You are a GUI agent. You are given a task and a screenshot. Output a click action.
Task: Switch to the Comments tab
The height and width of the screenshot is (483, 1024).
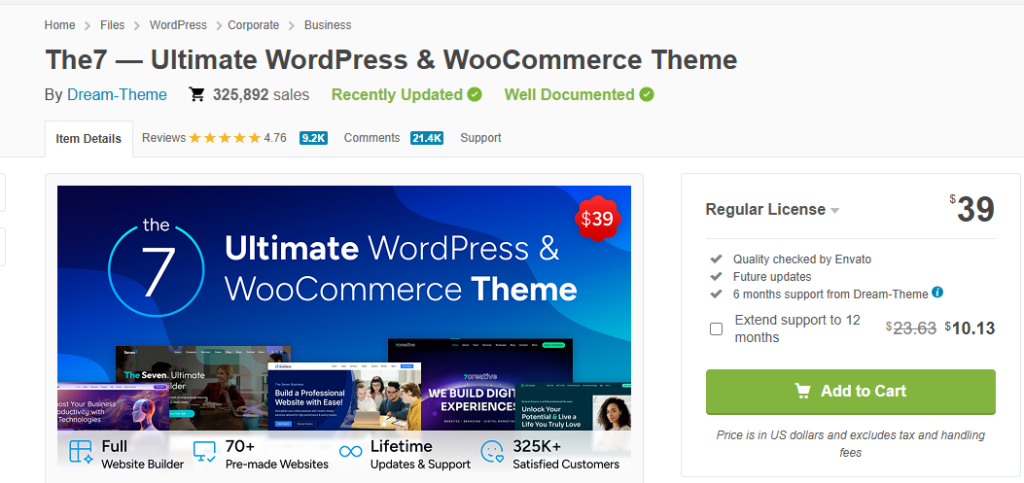tap(372, 138)
